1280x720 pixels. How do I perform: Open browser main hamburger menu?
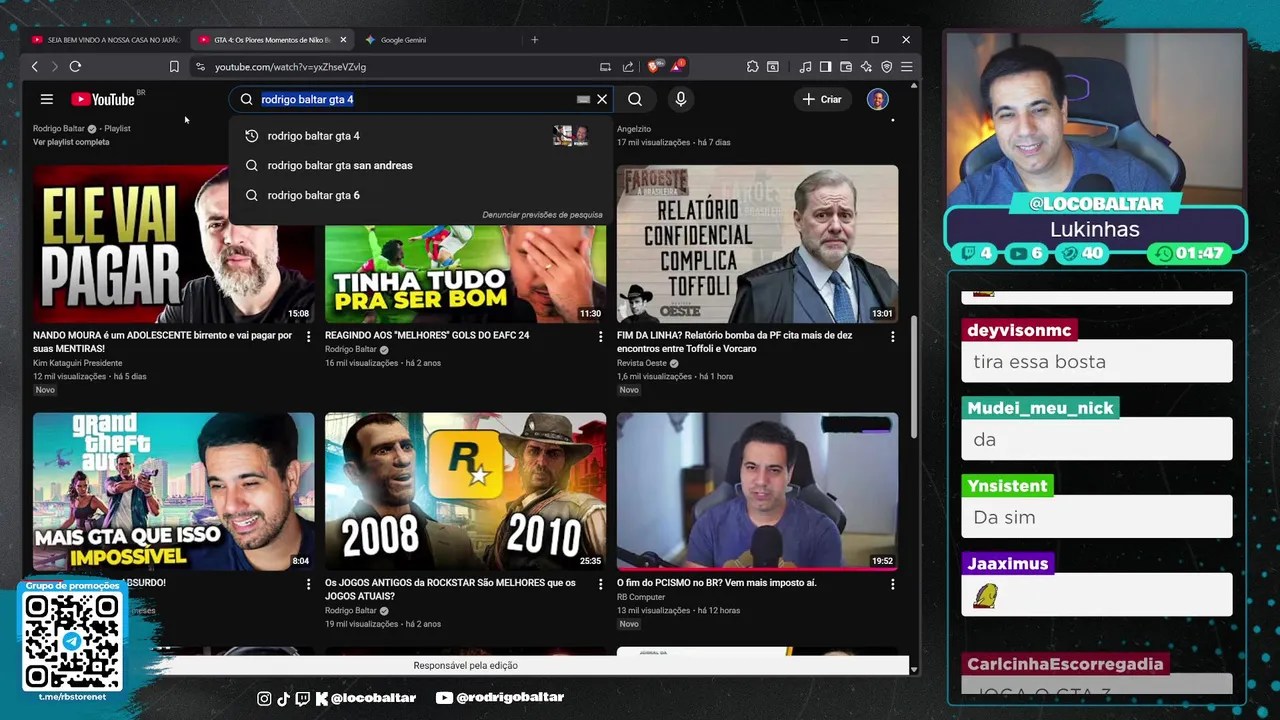point(906,67)
